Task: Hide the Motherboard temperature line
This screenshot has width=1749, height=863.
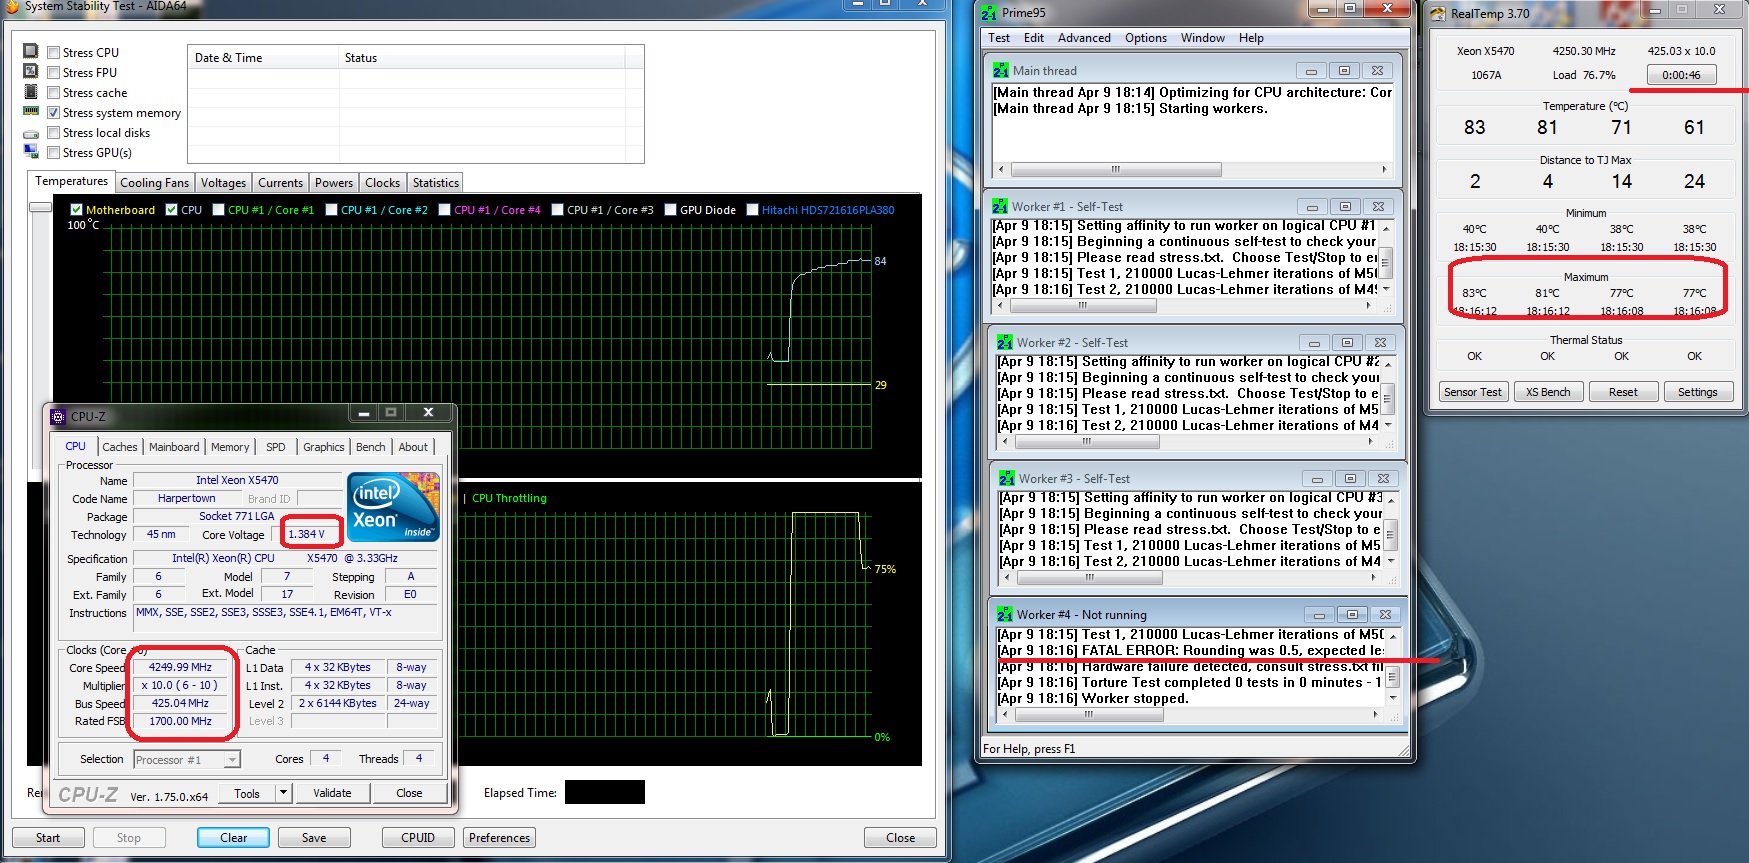Action: (76, 210)
